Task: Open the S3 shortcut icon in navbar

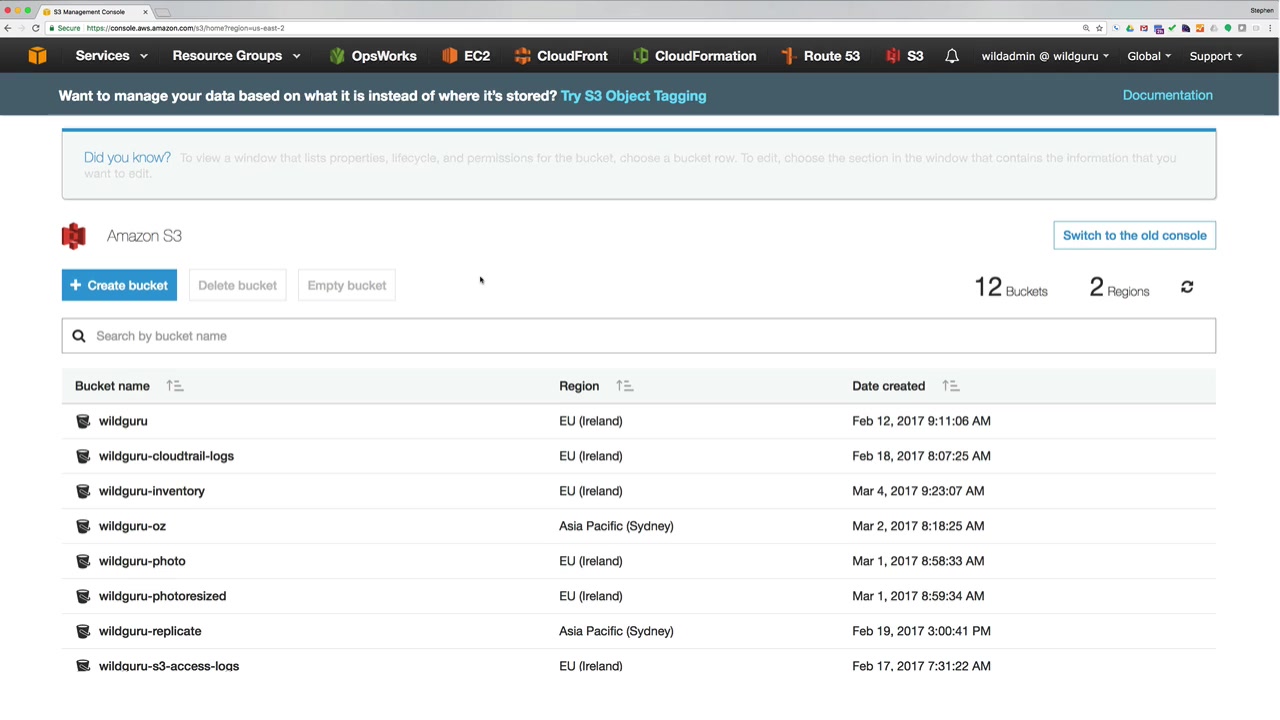Action: click(892, 56)
